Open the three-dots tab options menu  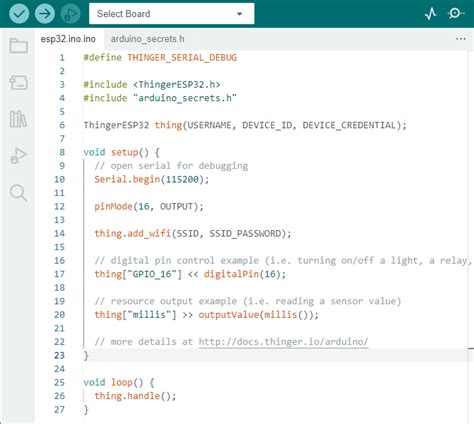[x=461, y=39]
